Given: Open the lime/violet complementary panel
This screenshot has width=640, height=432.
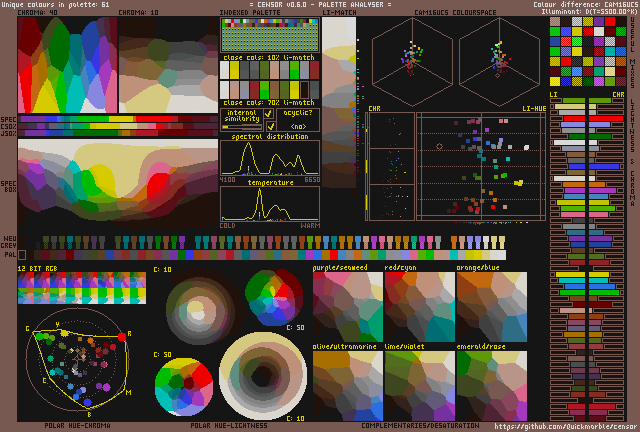Looking at the screenshot, I should [420, 386].
